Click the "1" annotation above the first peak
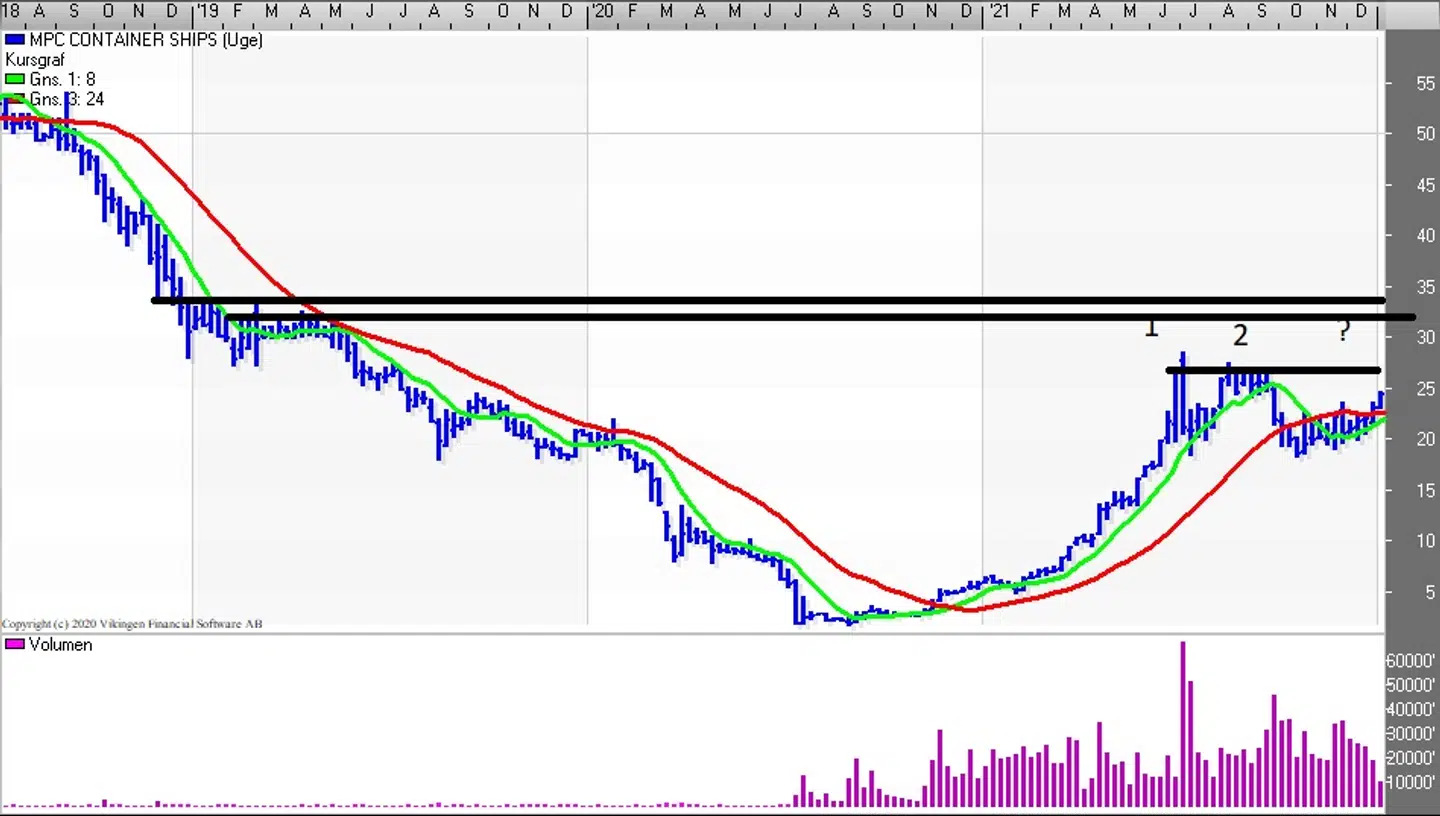 coord(1151,327)
